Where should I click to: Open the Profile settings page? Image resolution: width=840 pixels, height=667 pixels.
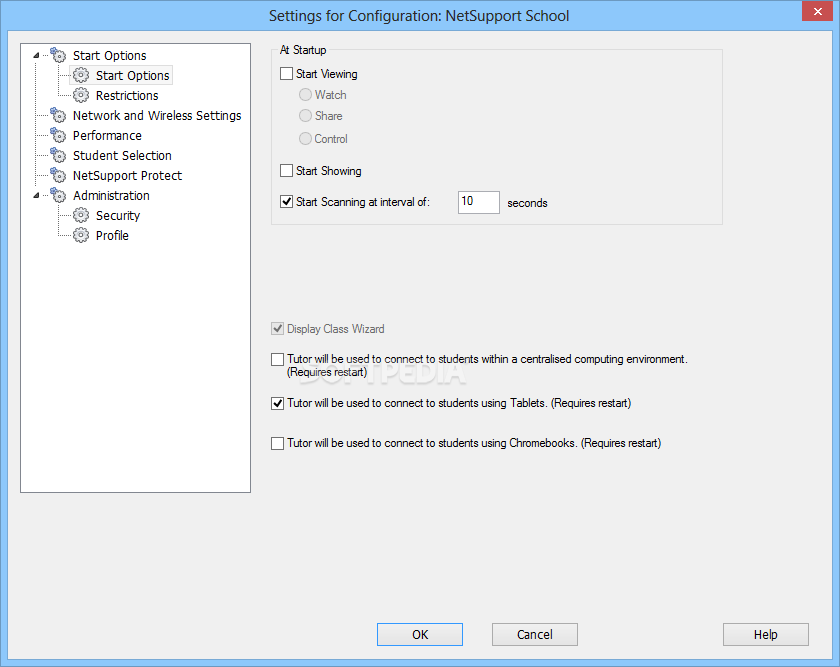pyautogui.click(x=112, y=235)
